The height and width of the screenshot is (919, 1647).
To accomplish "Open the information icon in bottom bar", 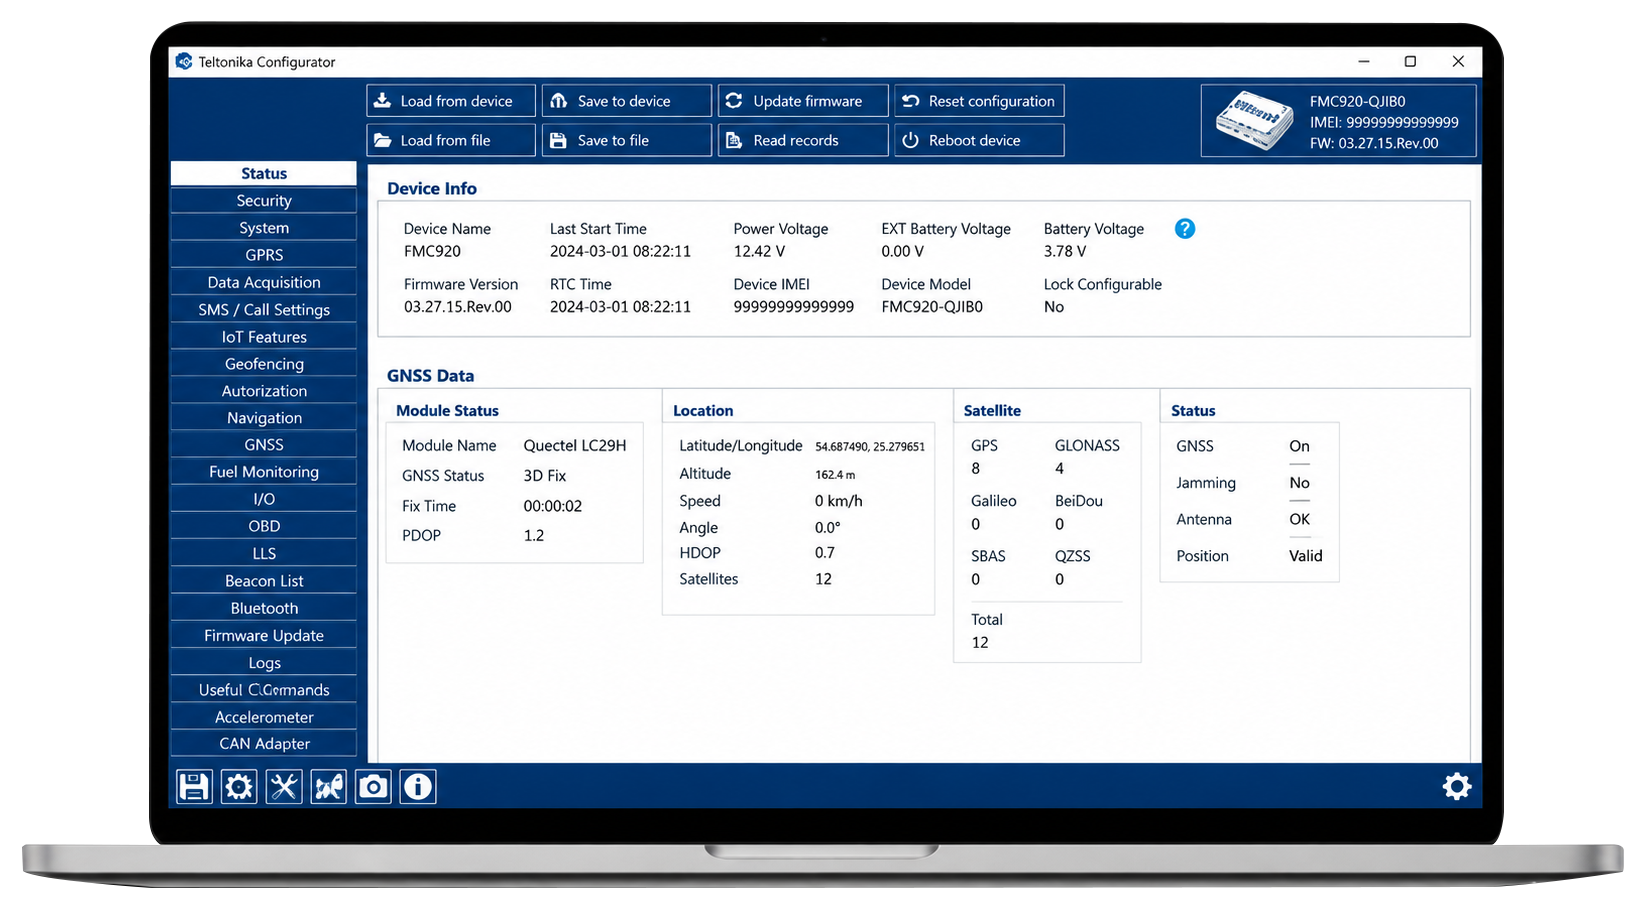I will (418, 787).
